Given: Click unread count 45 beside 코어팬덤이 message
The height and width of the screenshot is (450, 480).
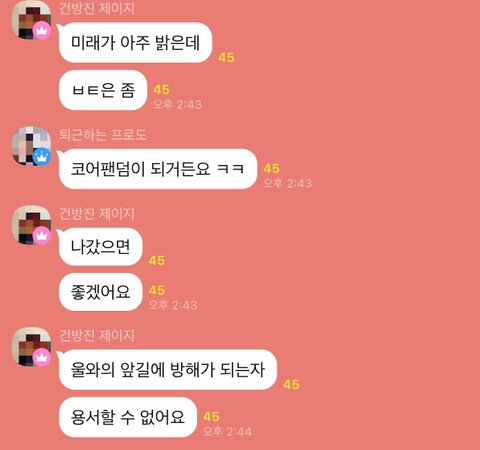Looking at the screenshot, I should tap(272, 169).
